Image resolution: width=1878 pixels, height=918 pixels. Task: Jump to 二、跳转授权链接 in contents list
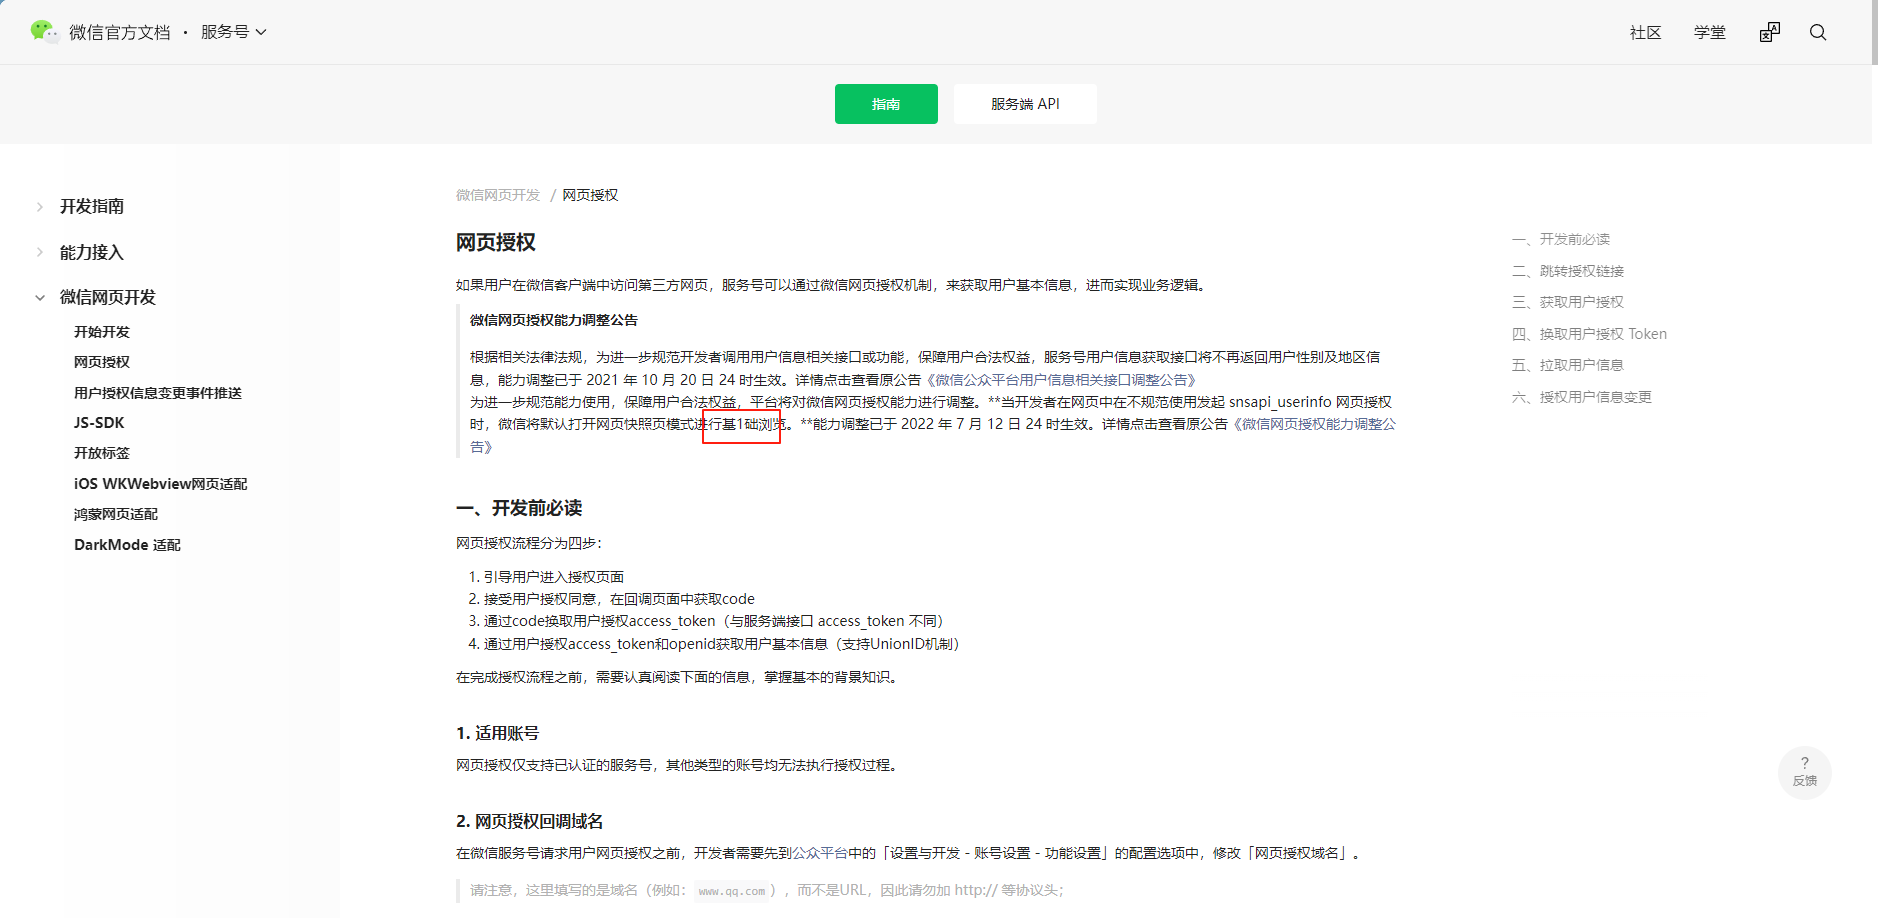click(x=1568, y=271)
